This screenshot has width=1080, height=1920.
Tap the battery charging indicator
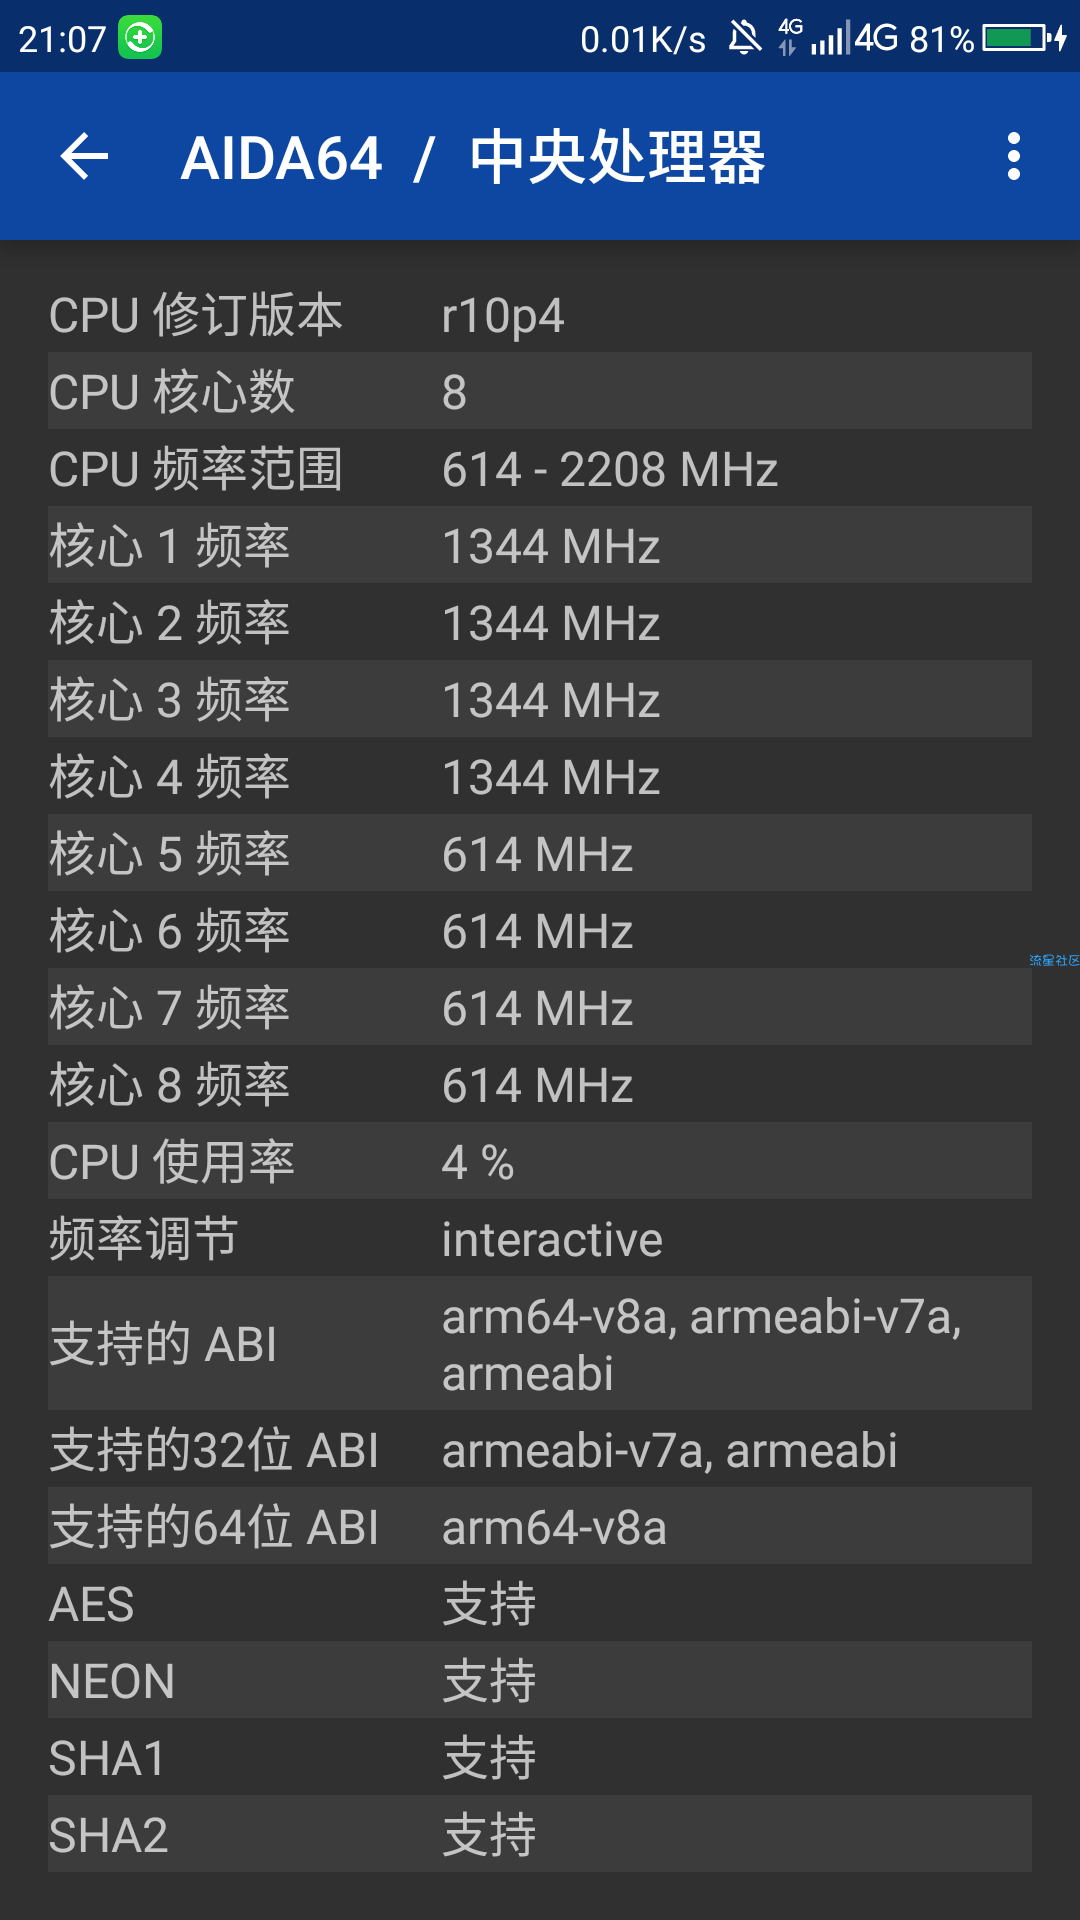pos(1025,38)
